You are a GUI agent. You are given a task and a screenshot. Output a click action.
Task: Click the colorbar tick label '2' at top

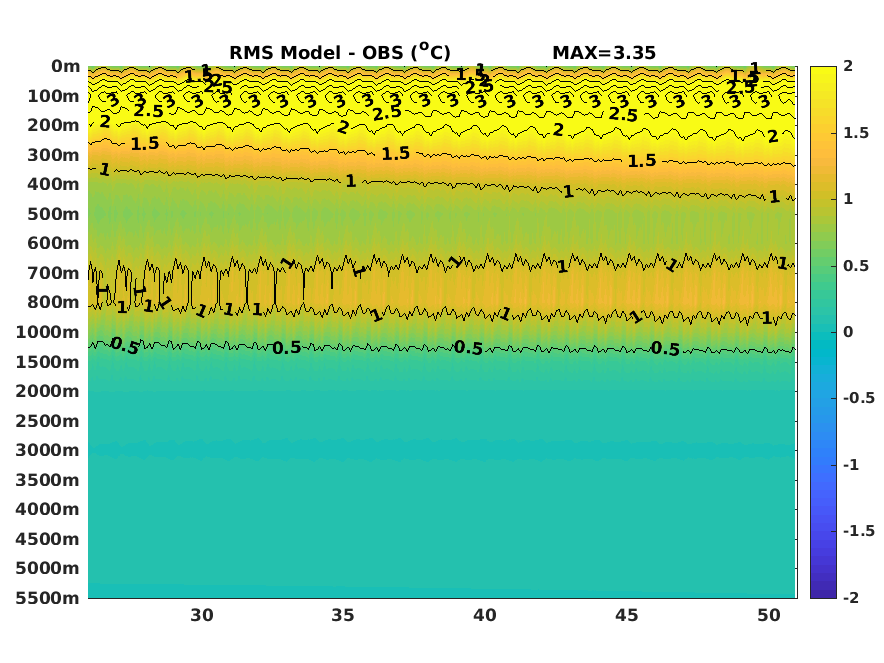pyautogui.click(x=848, y=67)
